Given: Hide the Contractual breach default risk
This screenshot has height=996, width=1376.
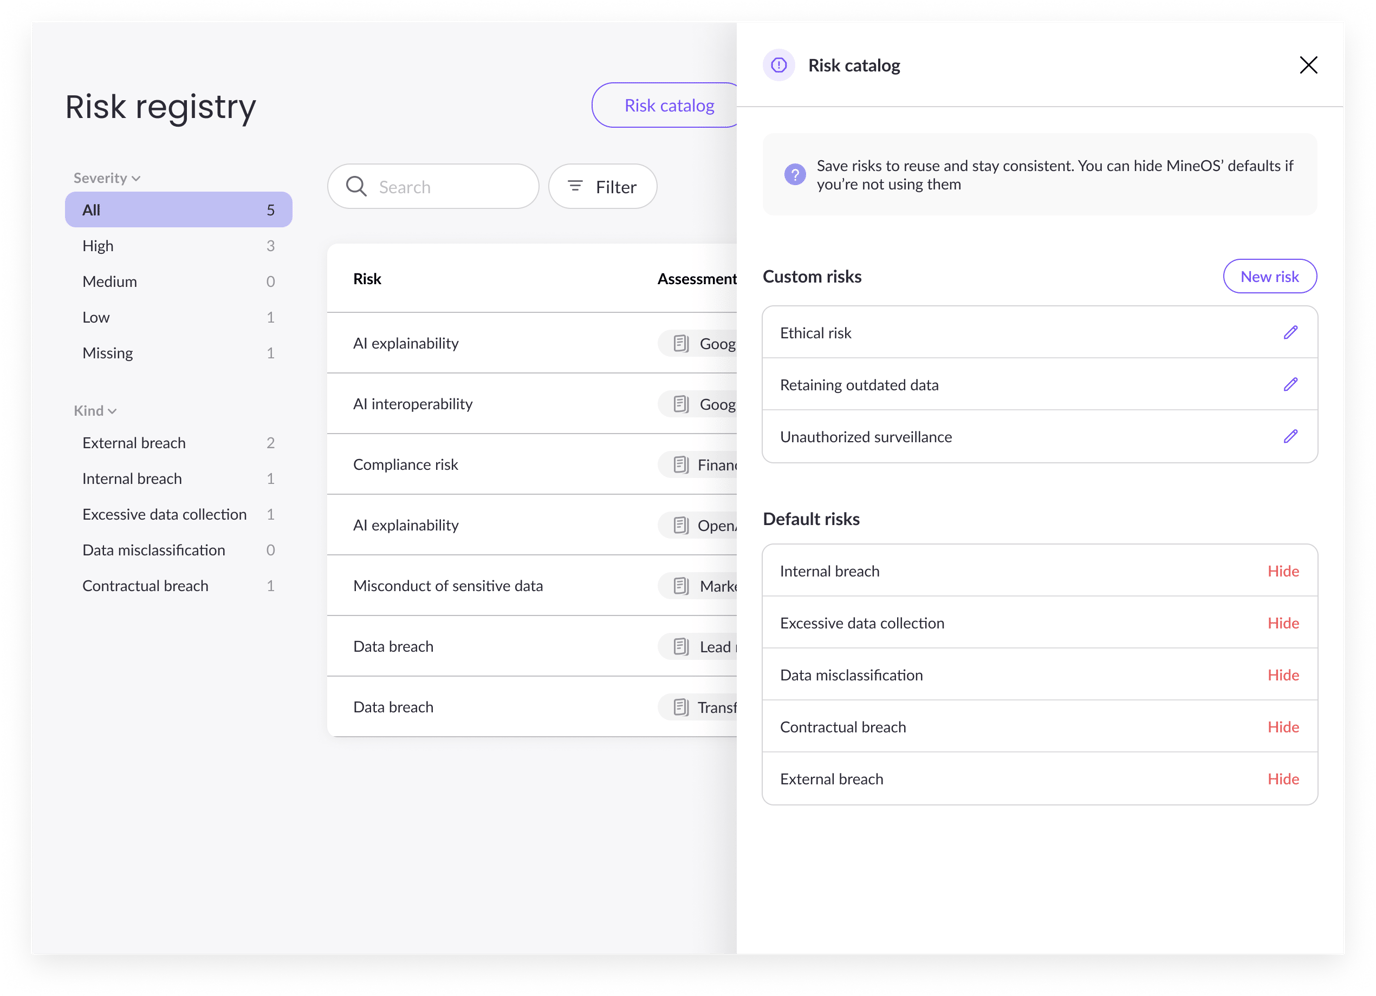Looking at the screenshot, I should [1283, 726].
